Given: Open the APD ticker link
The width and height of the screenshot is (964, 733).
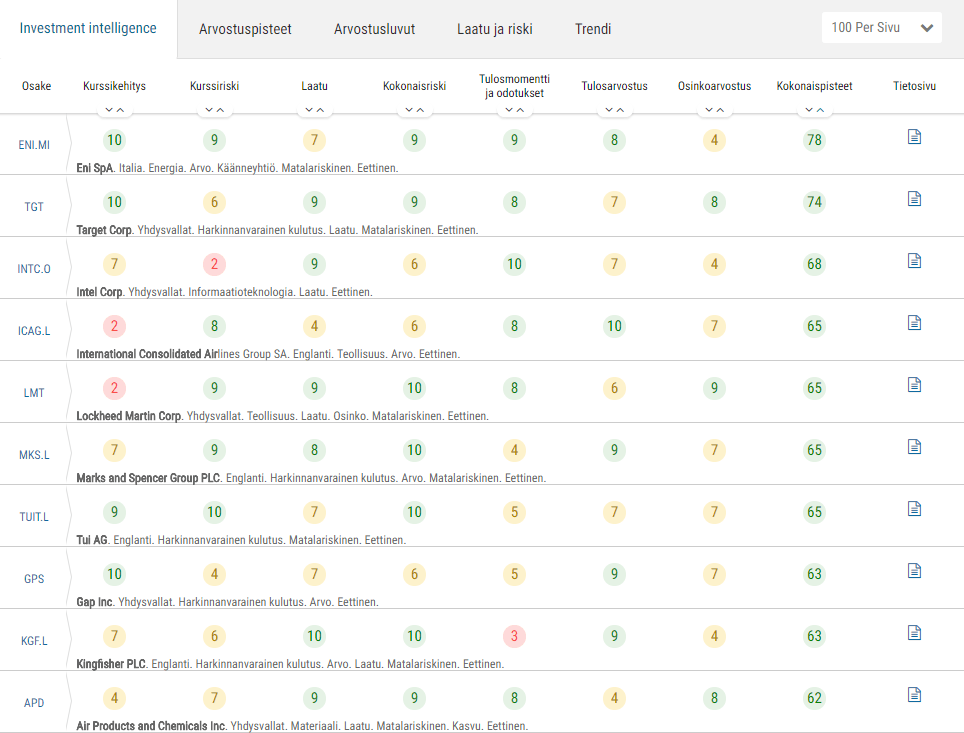Looking at the screenshot, I should 34,703.
